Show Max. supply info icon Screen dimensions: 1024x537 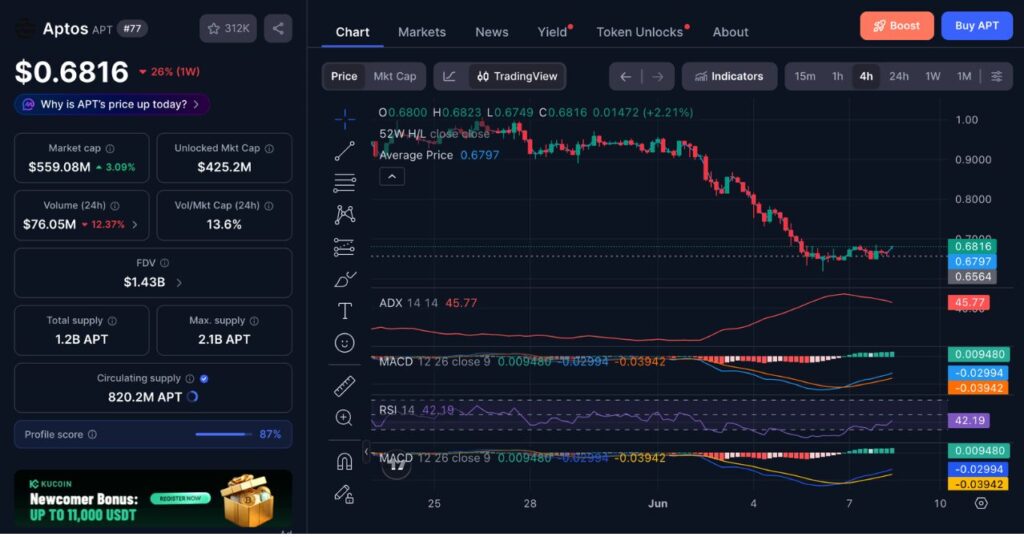[254, 321]
